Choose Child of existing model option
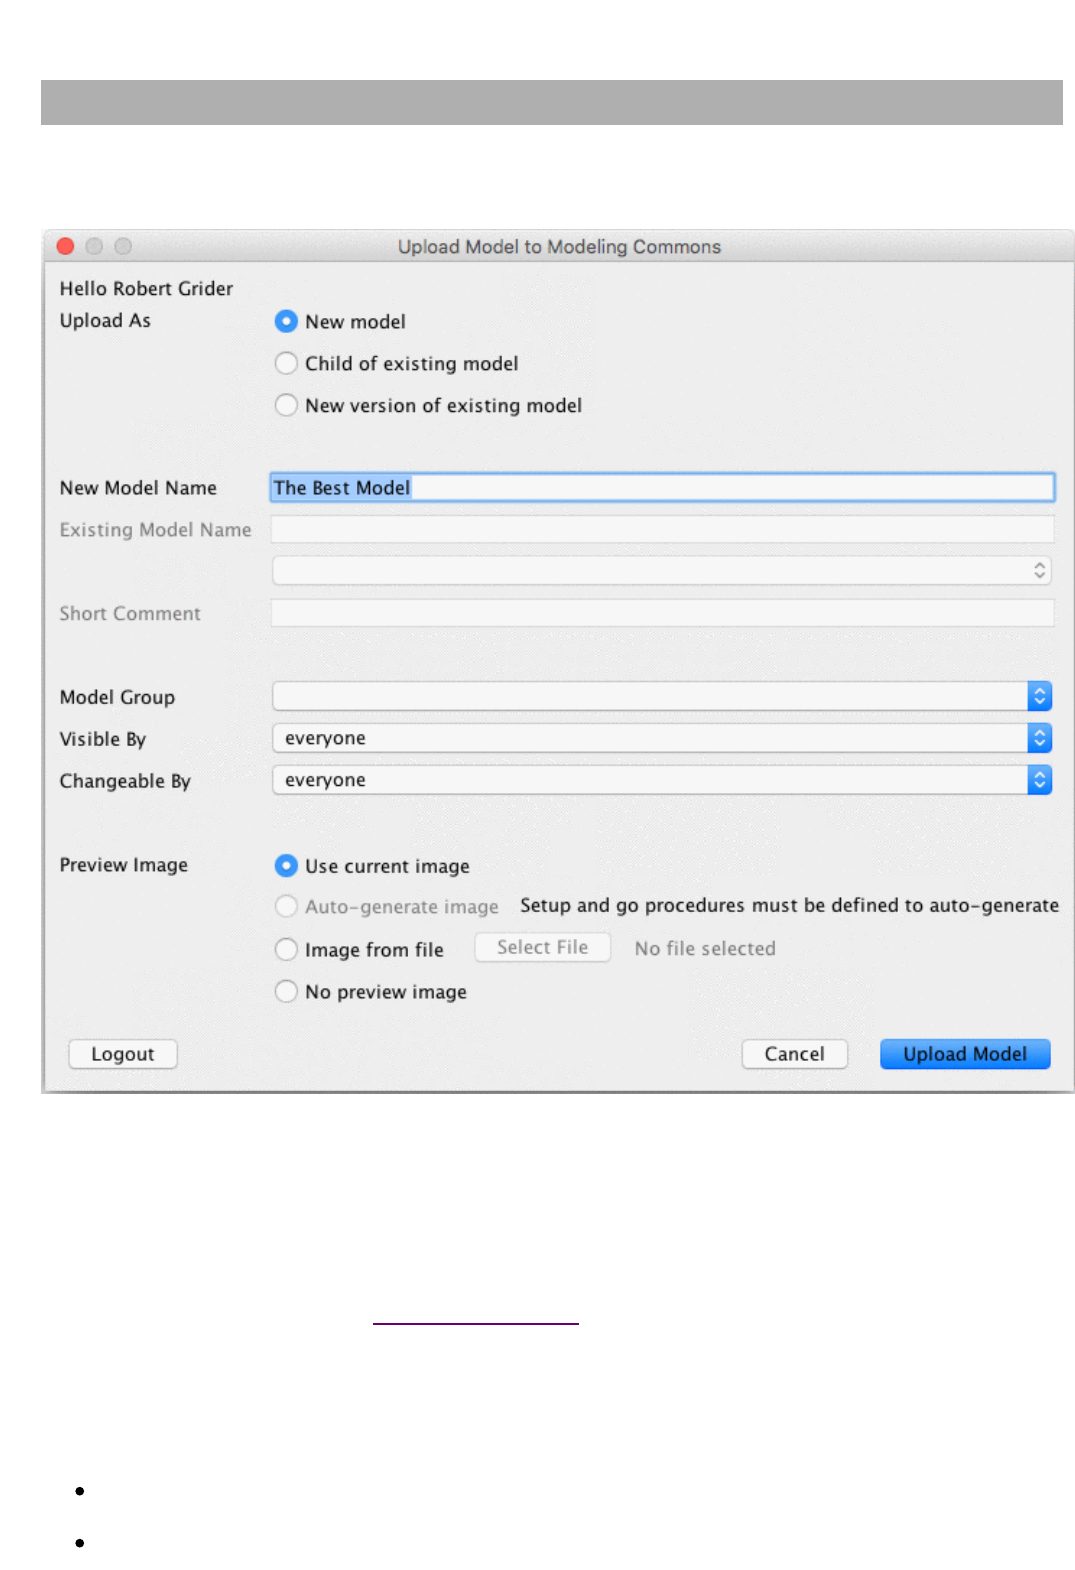This screenshot has height=1570, width=1075. pyautogui.click(x=286, y=363)
